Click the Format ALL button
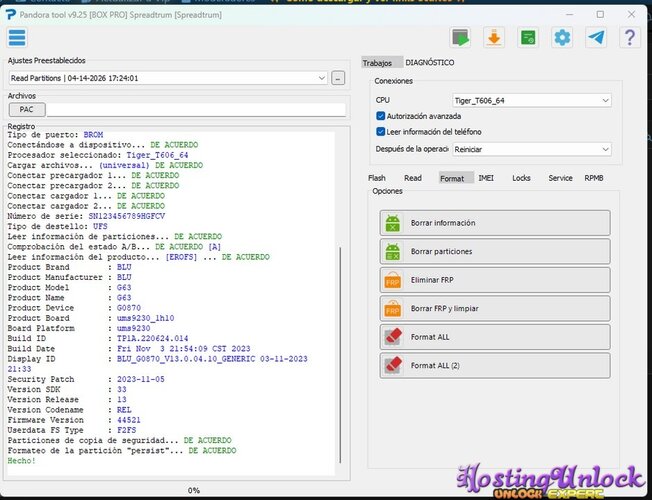The height and width of the screenshot is (500, 652). tap(495, 337)
